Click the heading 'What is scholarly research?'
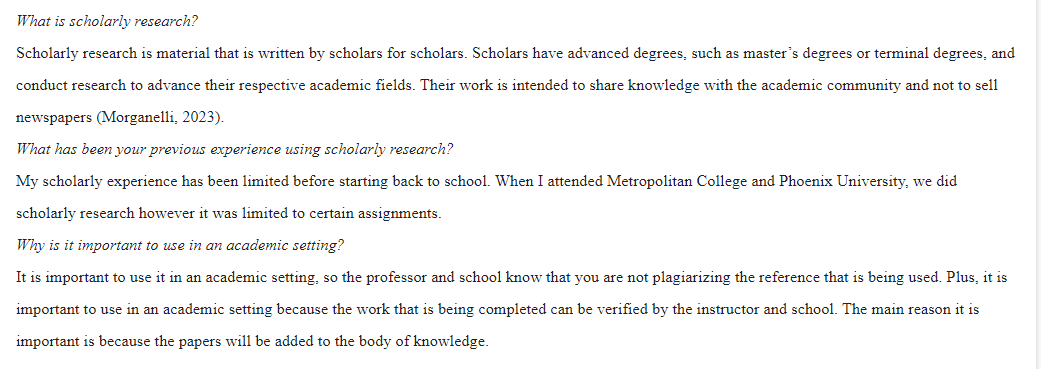The image size is (1041, 369). click(x=107, y=21)
